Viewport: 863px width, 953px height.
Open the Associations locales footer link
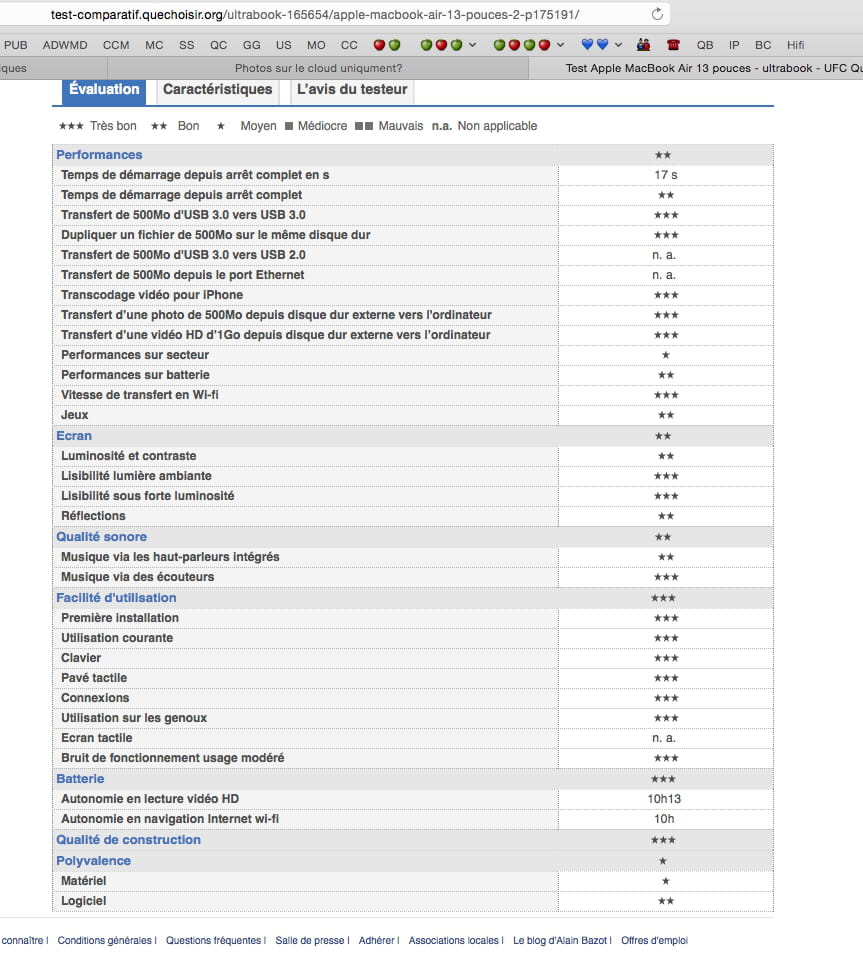[453, 940]
